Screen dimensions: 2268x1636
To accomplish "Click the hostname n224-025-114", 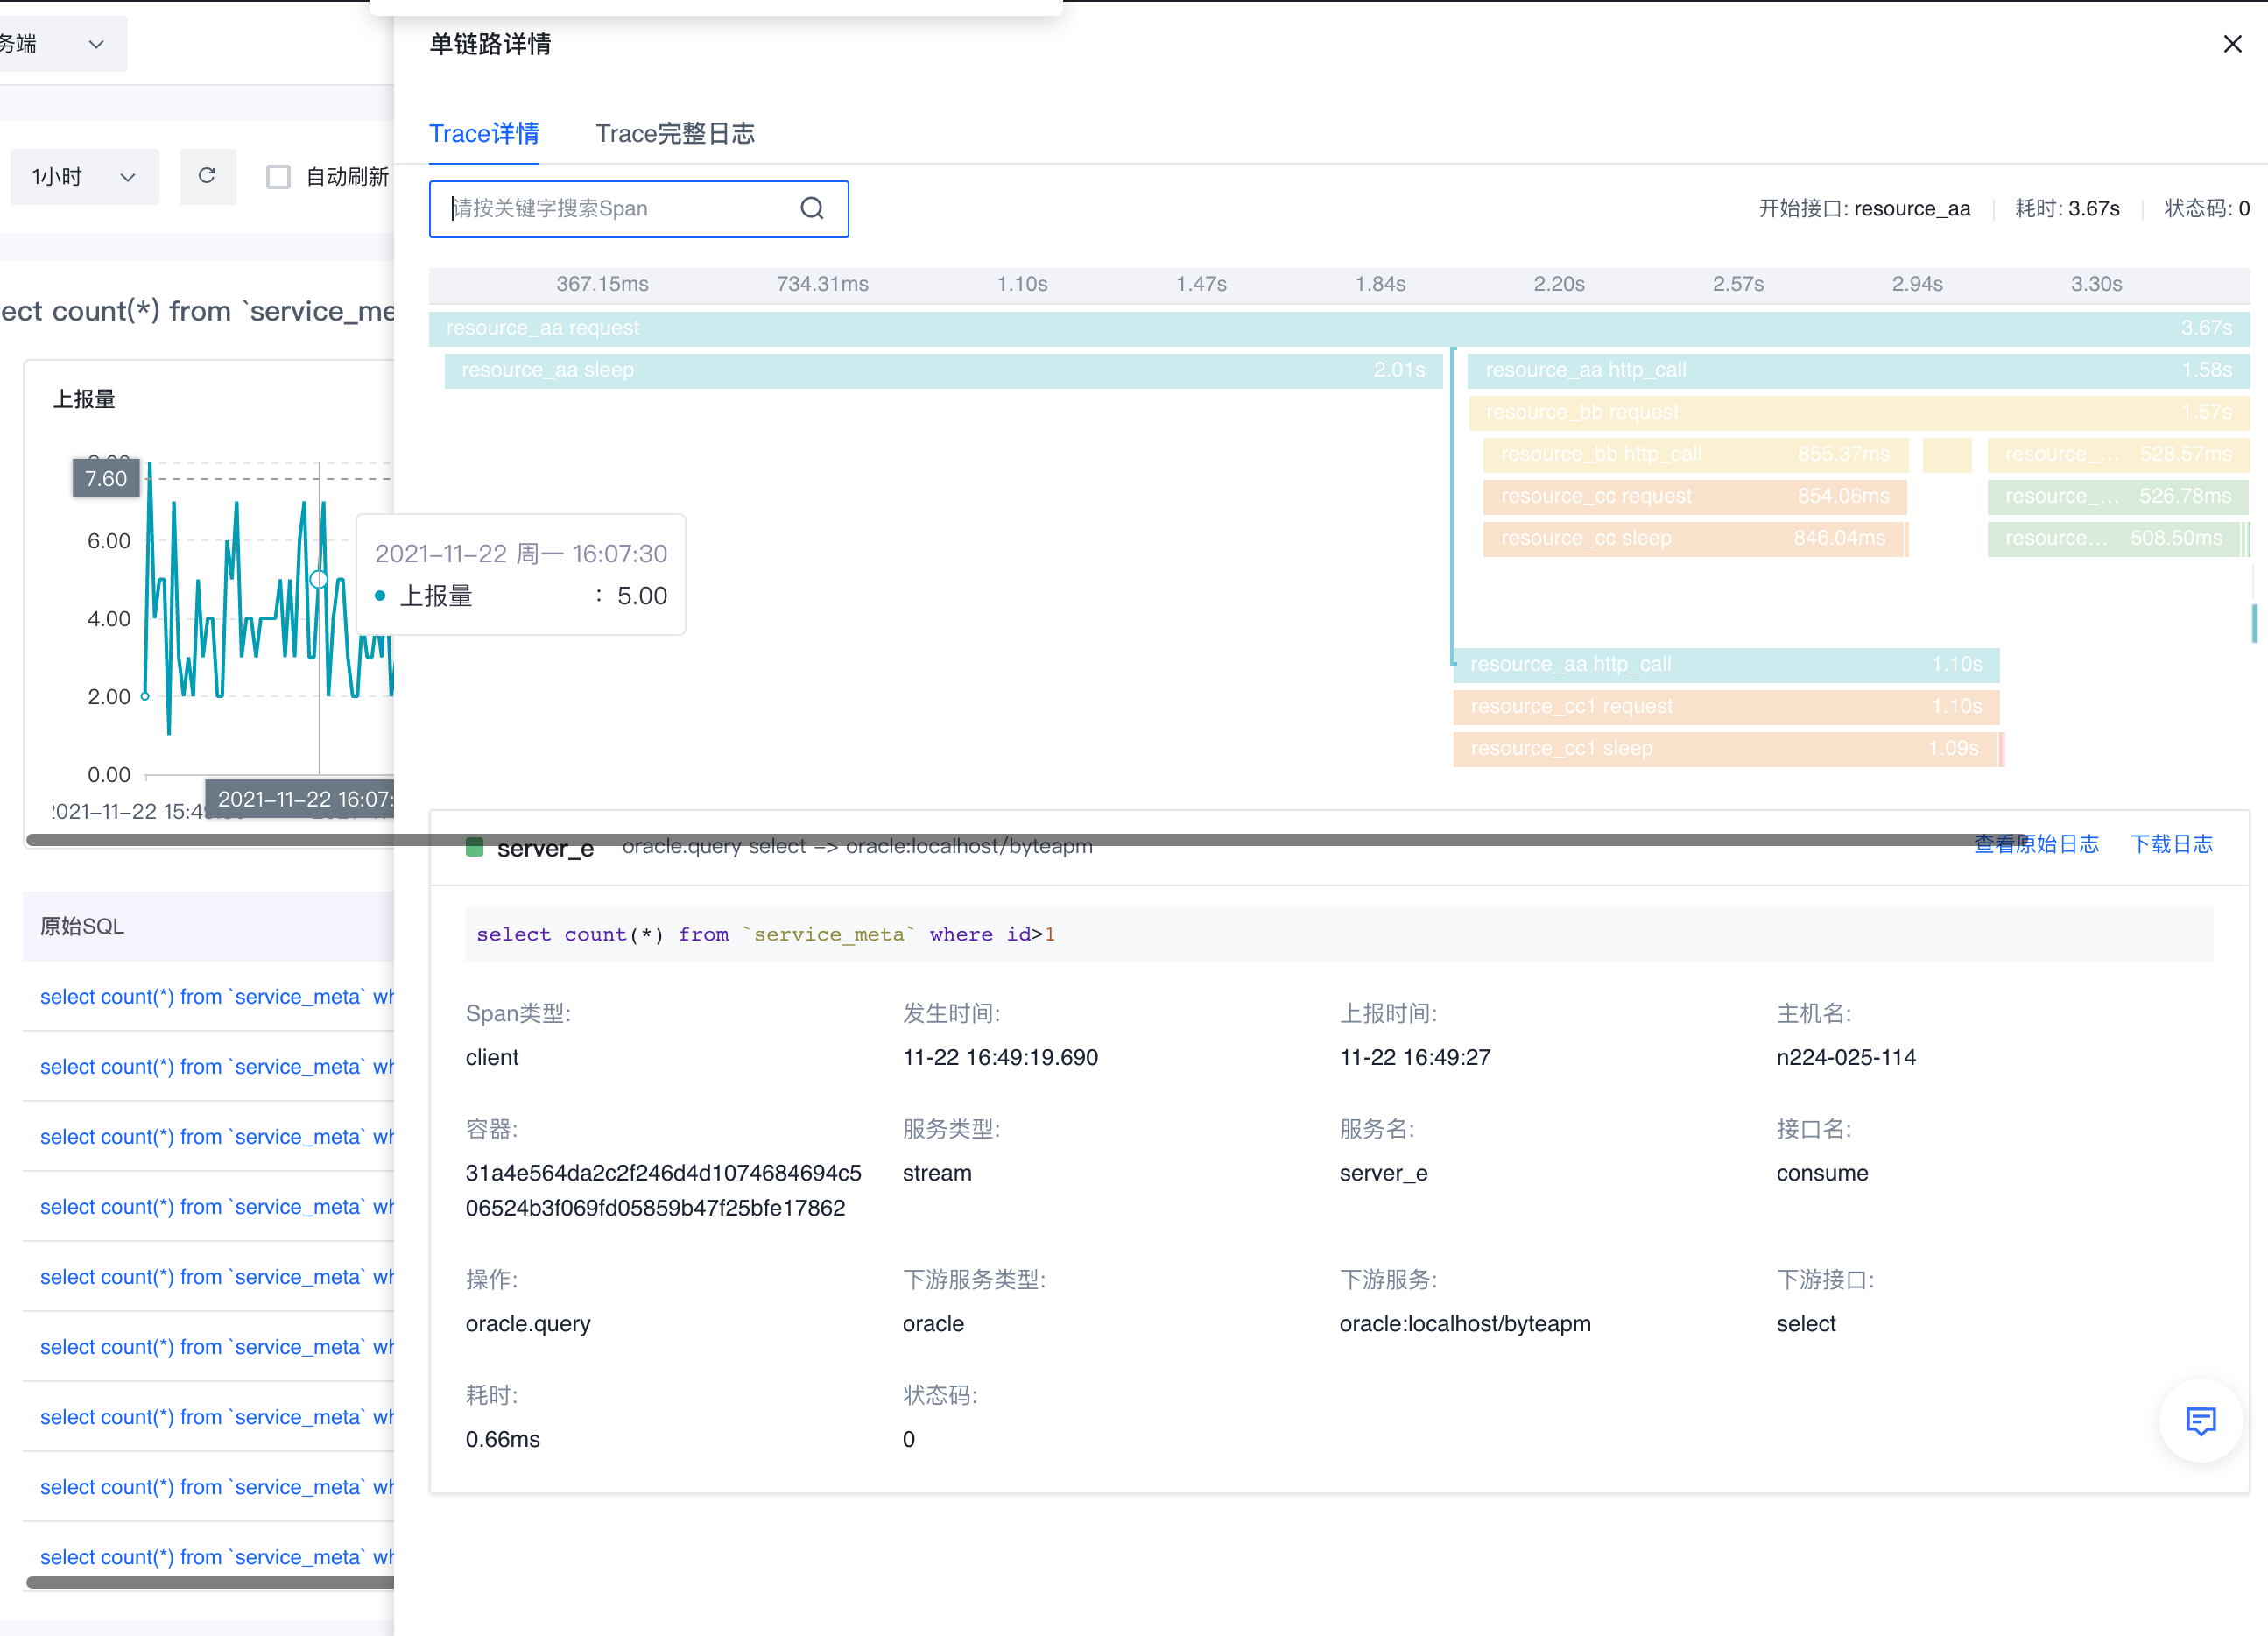I will point(1846,1057).
